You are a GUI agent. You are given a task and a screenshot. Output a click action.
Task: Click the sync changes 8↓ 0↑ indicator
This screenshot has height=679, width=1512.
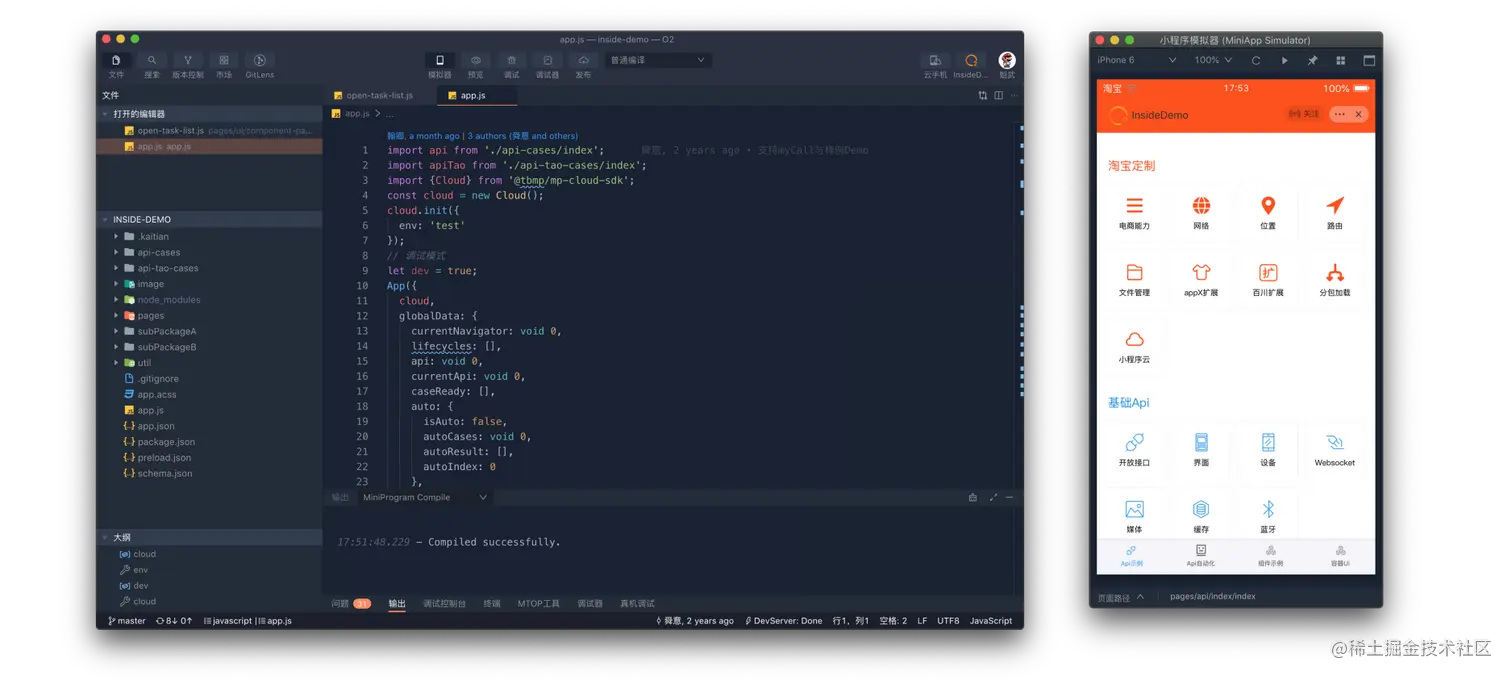174,621
